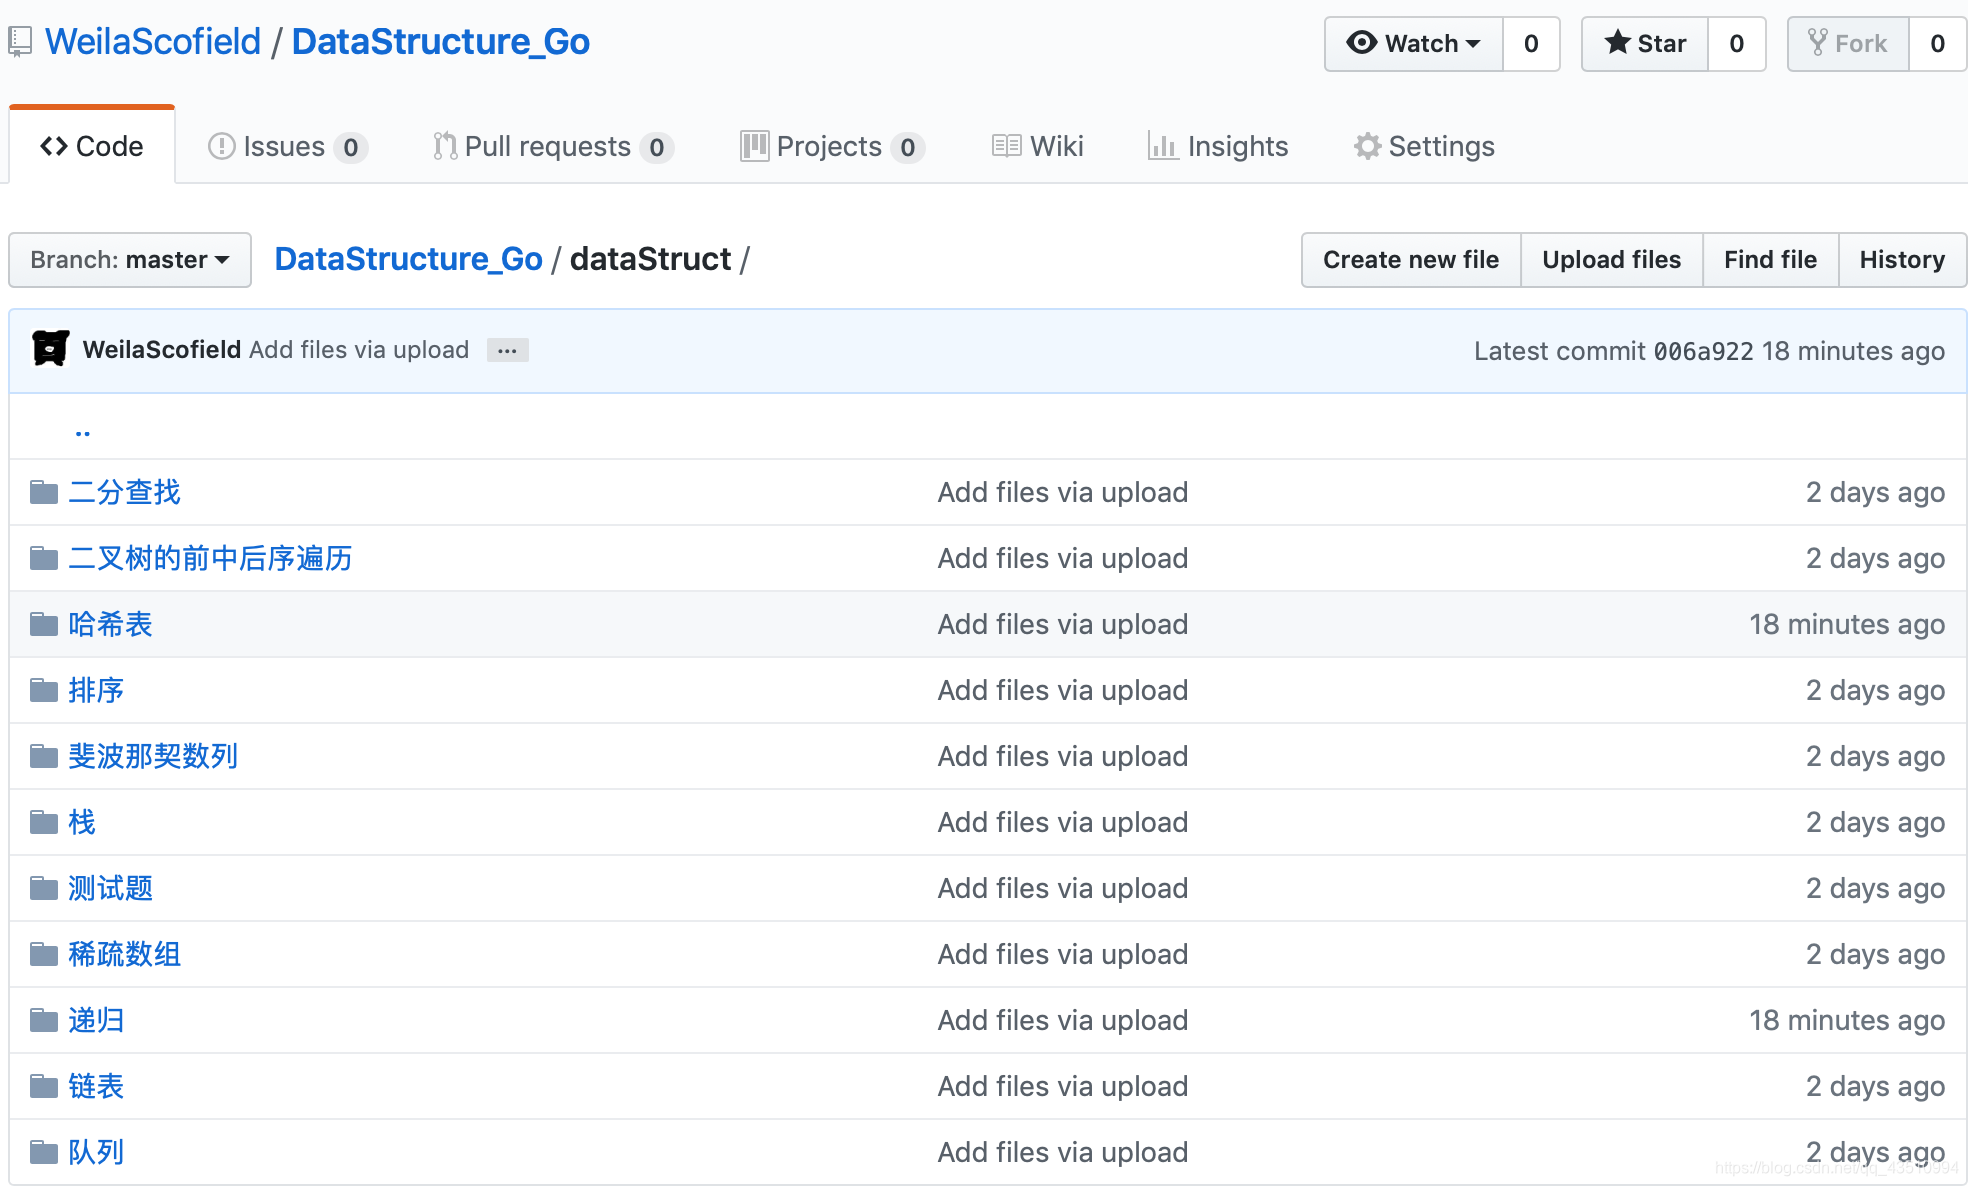Click folder icon next to 递归
Image resolution: width=1968 pixels, height=1186 pixels.
coord(44,1020)
